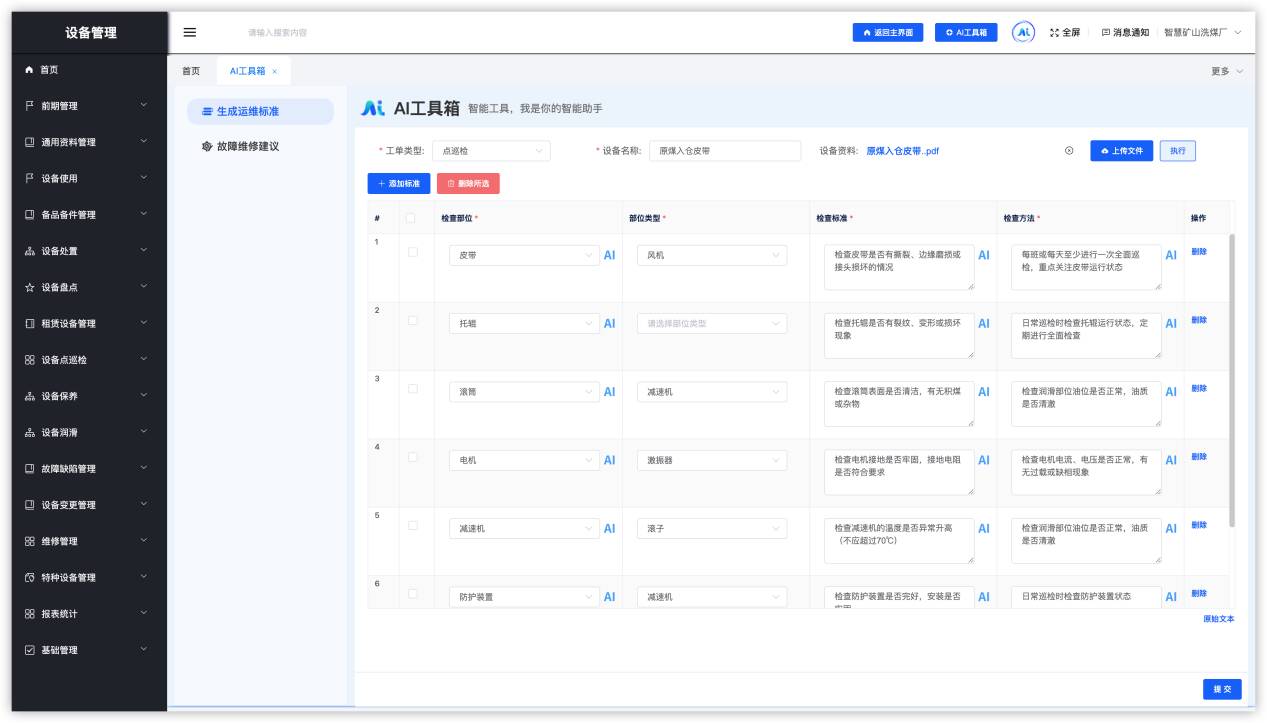Screen dimensions: 1267x723
Task: Check the checkbox in row 5 (减速机 part)
Action: tap(413, 525)
